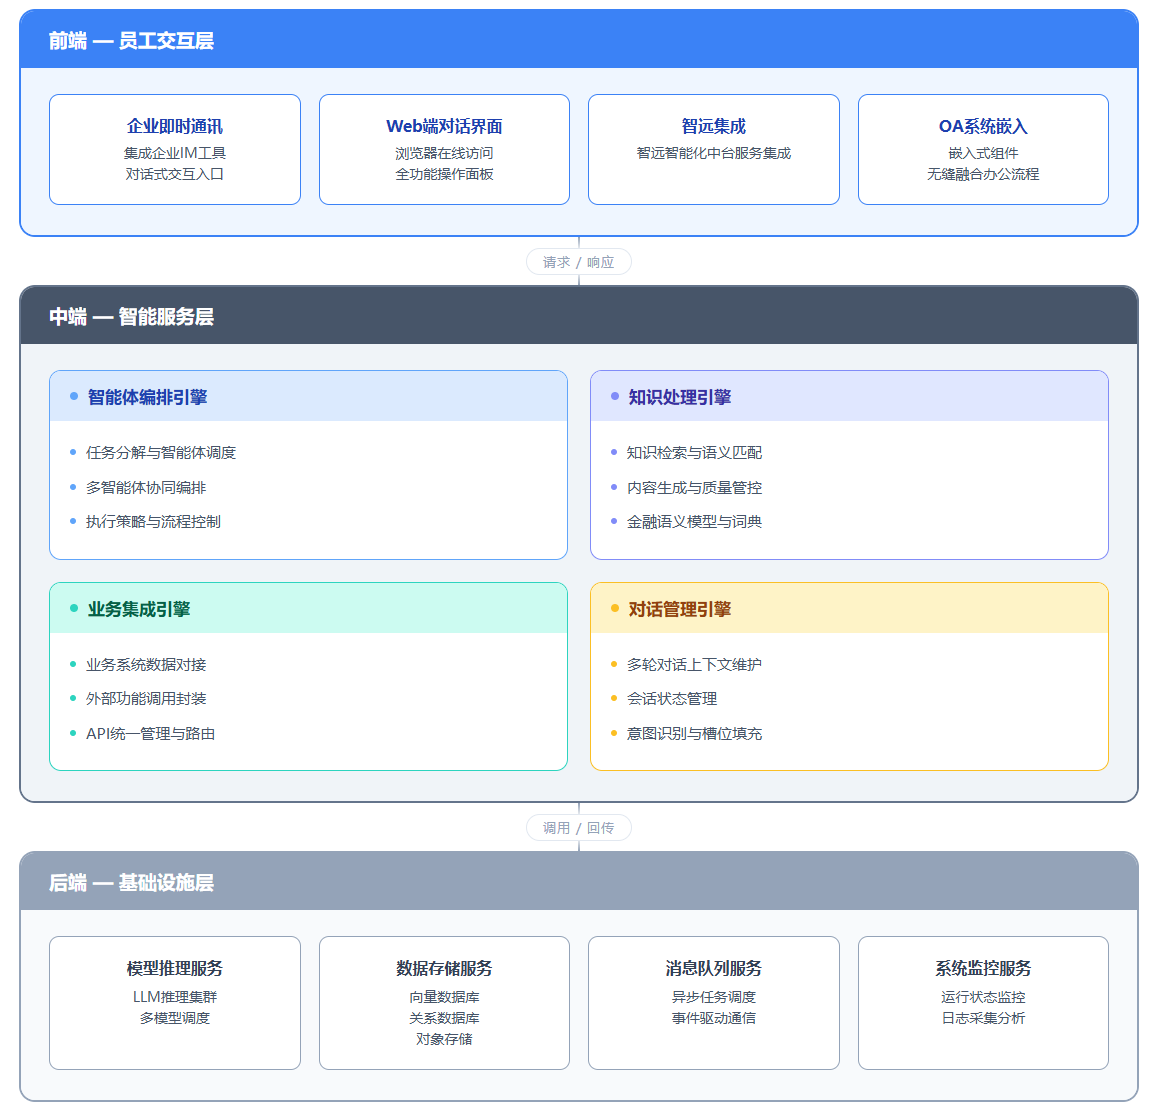Select the 系统监控服务 card title
The width and height of the screenshot is (1156, 1107).
pos(983,968)
